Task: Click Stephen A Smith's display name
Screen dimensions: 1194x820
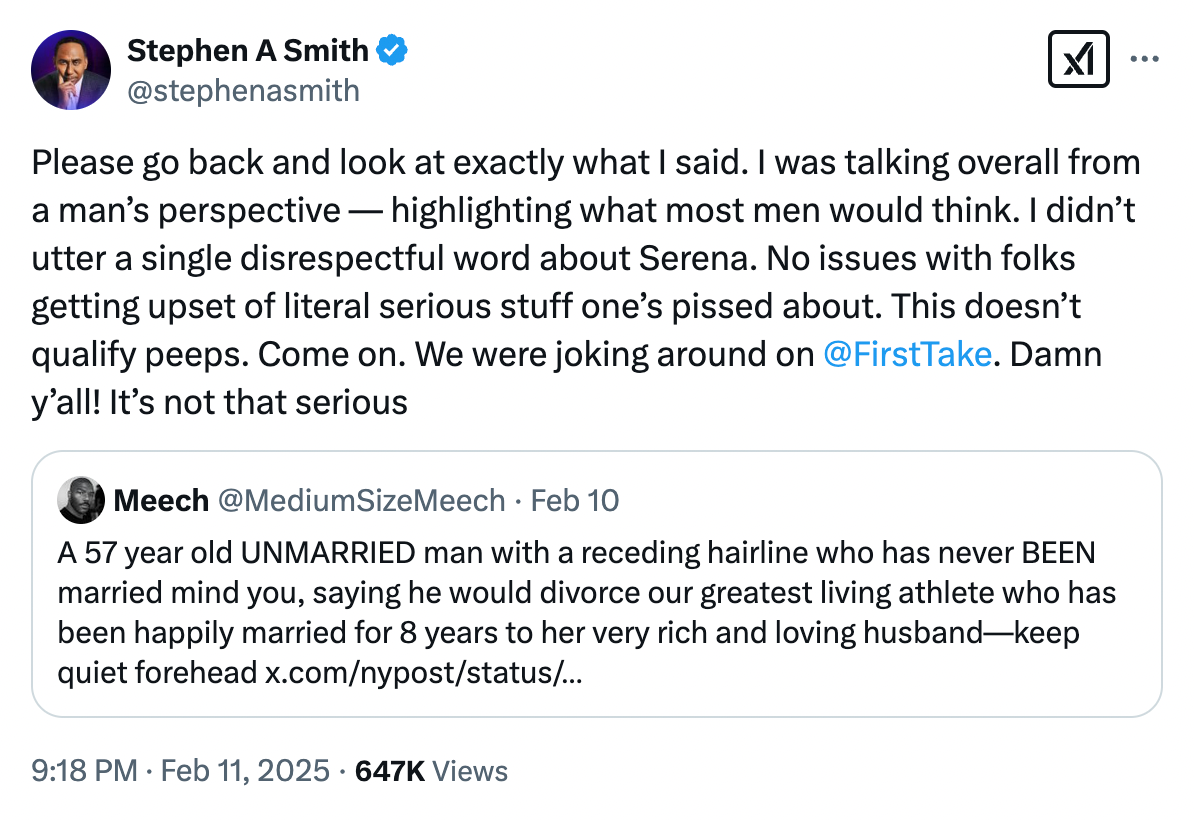Action: coord(248,50)
